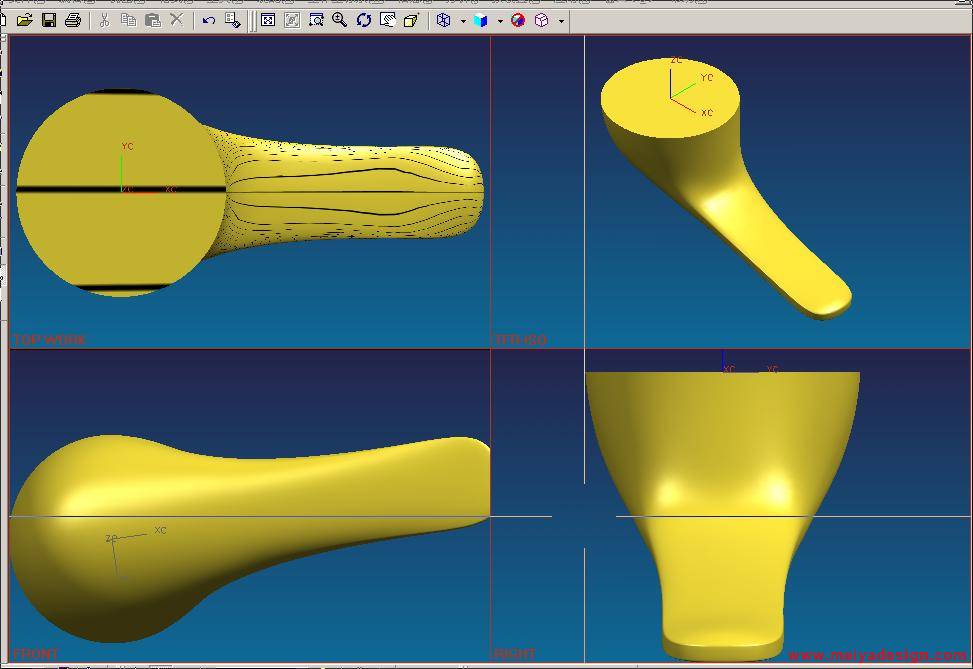Click the wireframe cube display icon

click(444, 20)
